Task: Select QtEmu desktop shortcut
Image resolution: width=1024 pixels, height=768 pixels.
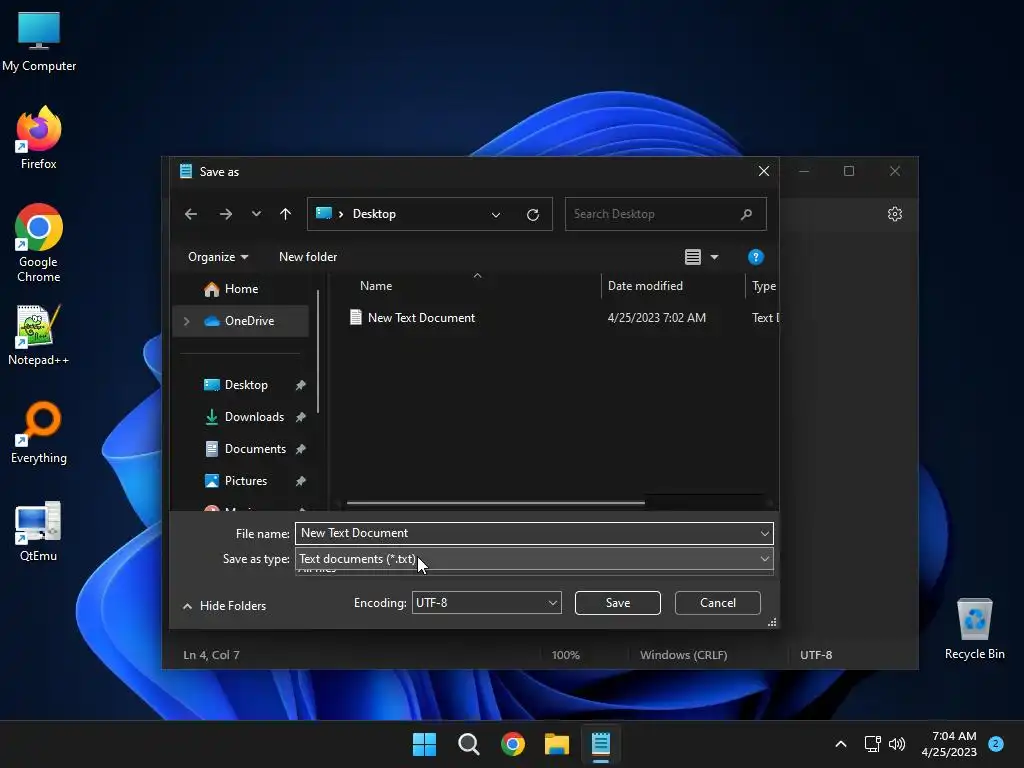Action: (x=39, y=531)
